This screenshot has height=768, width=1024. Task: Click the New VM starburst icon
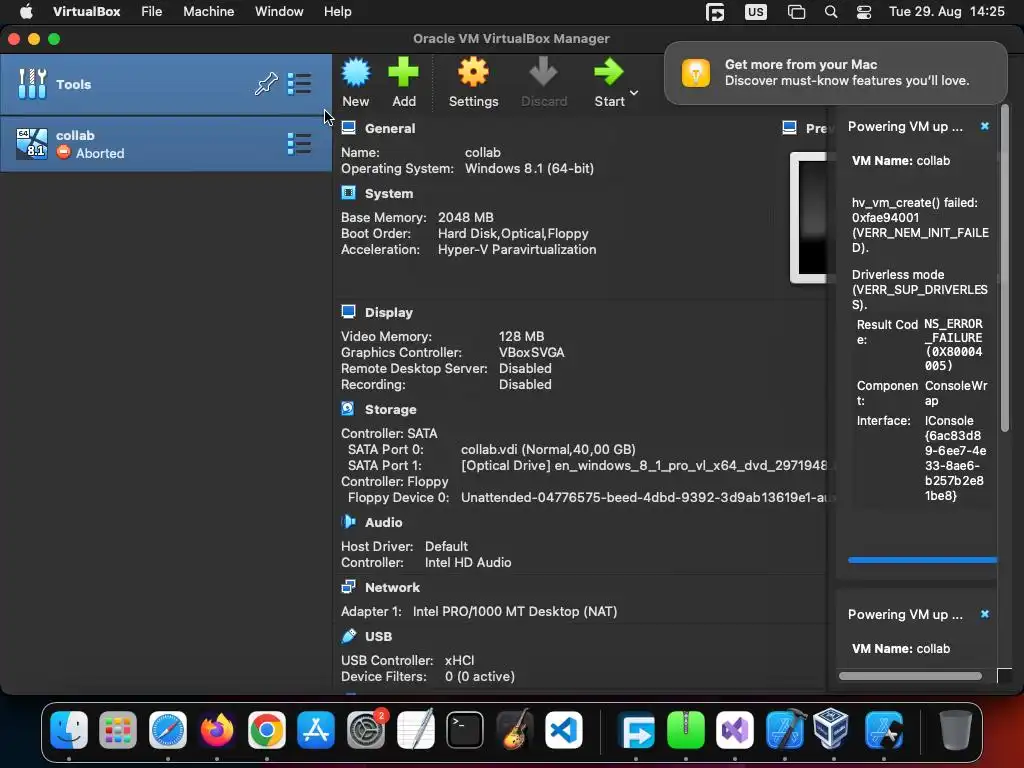[356, 72]
